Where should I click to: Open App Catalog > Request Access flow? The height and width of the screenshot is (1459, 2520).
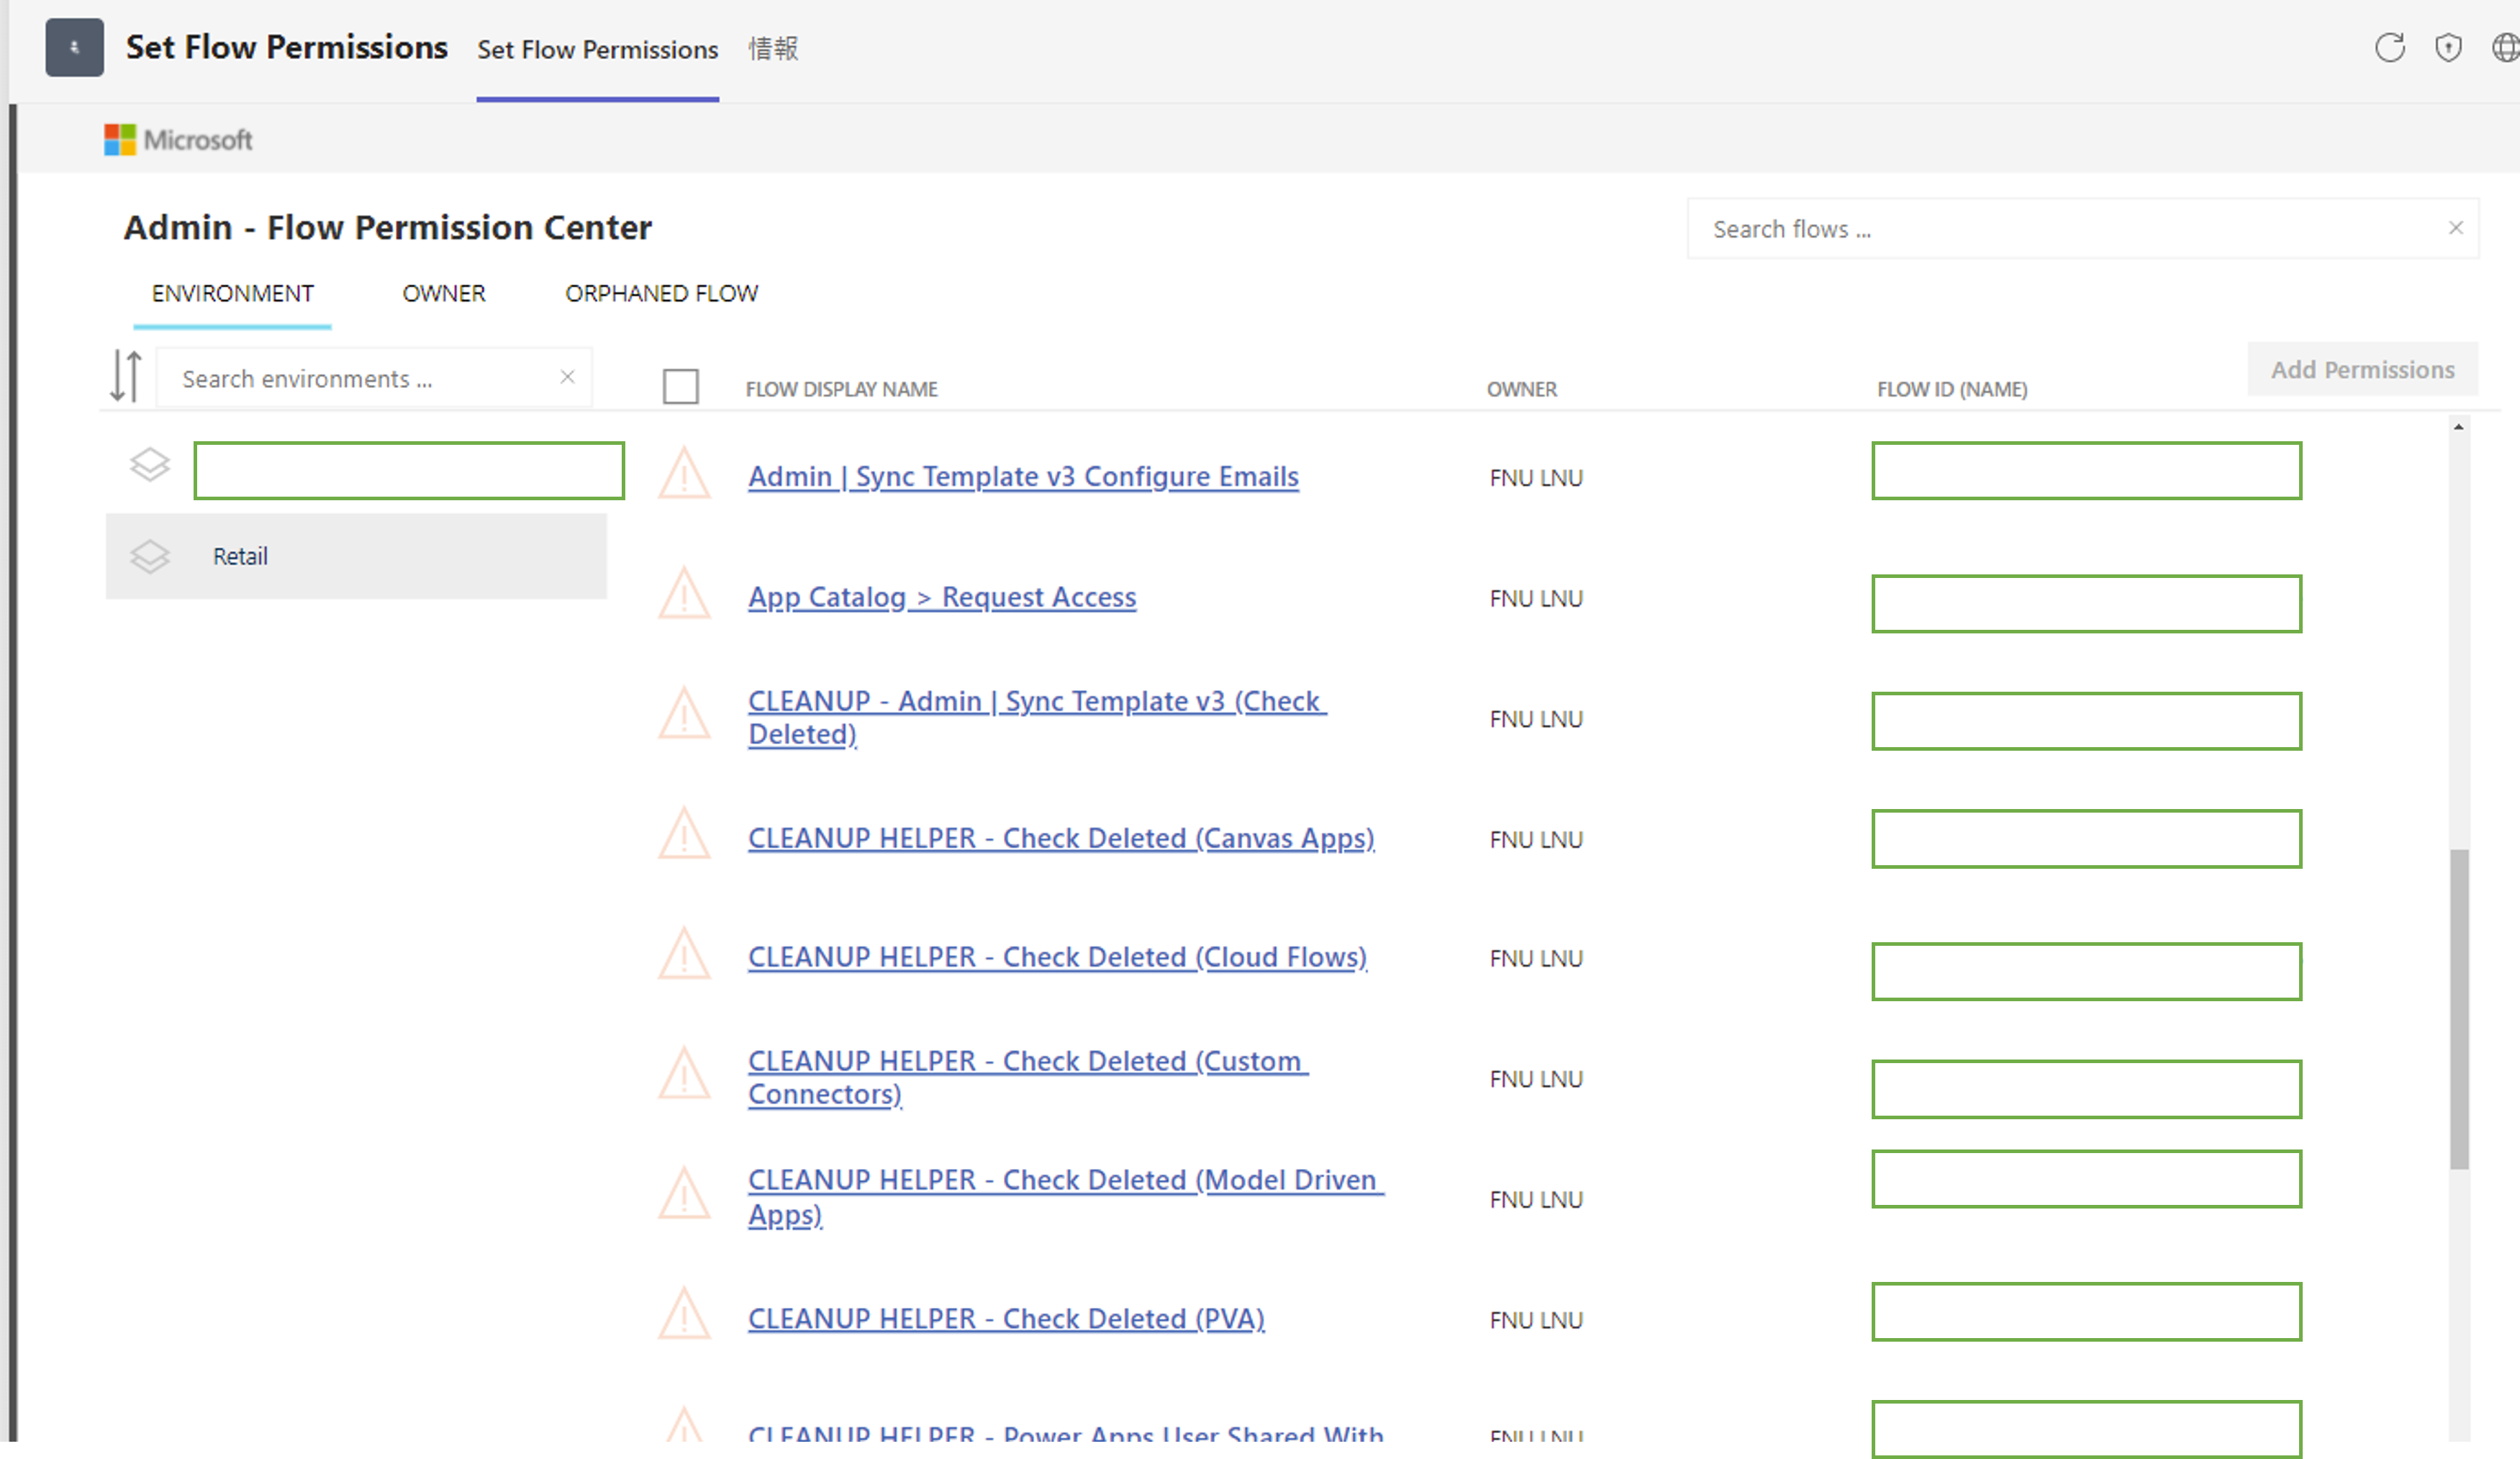coord(942,597)
